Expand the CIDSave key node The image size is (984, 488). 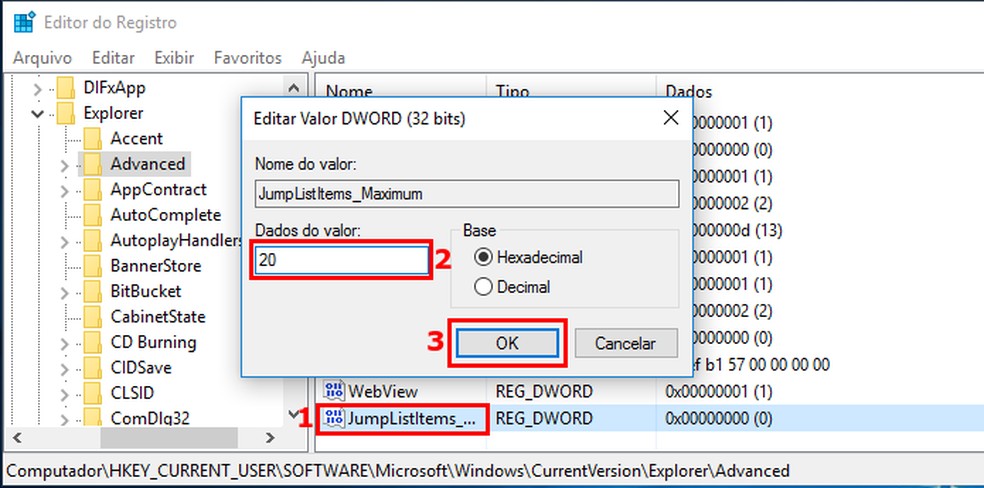coord(64,369)
